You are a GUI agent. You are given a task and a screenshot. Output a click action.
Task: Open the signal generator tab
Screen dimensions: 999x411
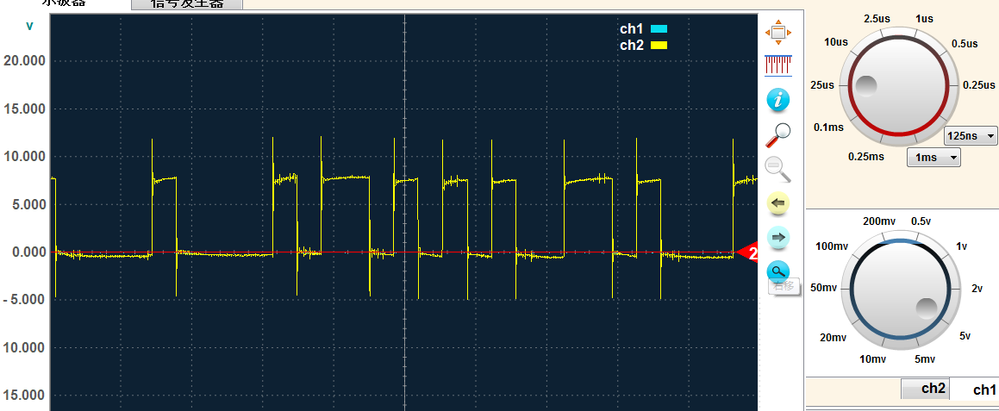click(187, 4)
